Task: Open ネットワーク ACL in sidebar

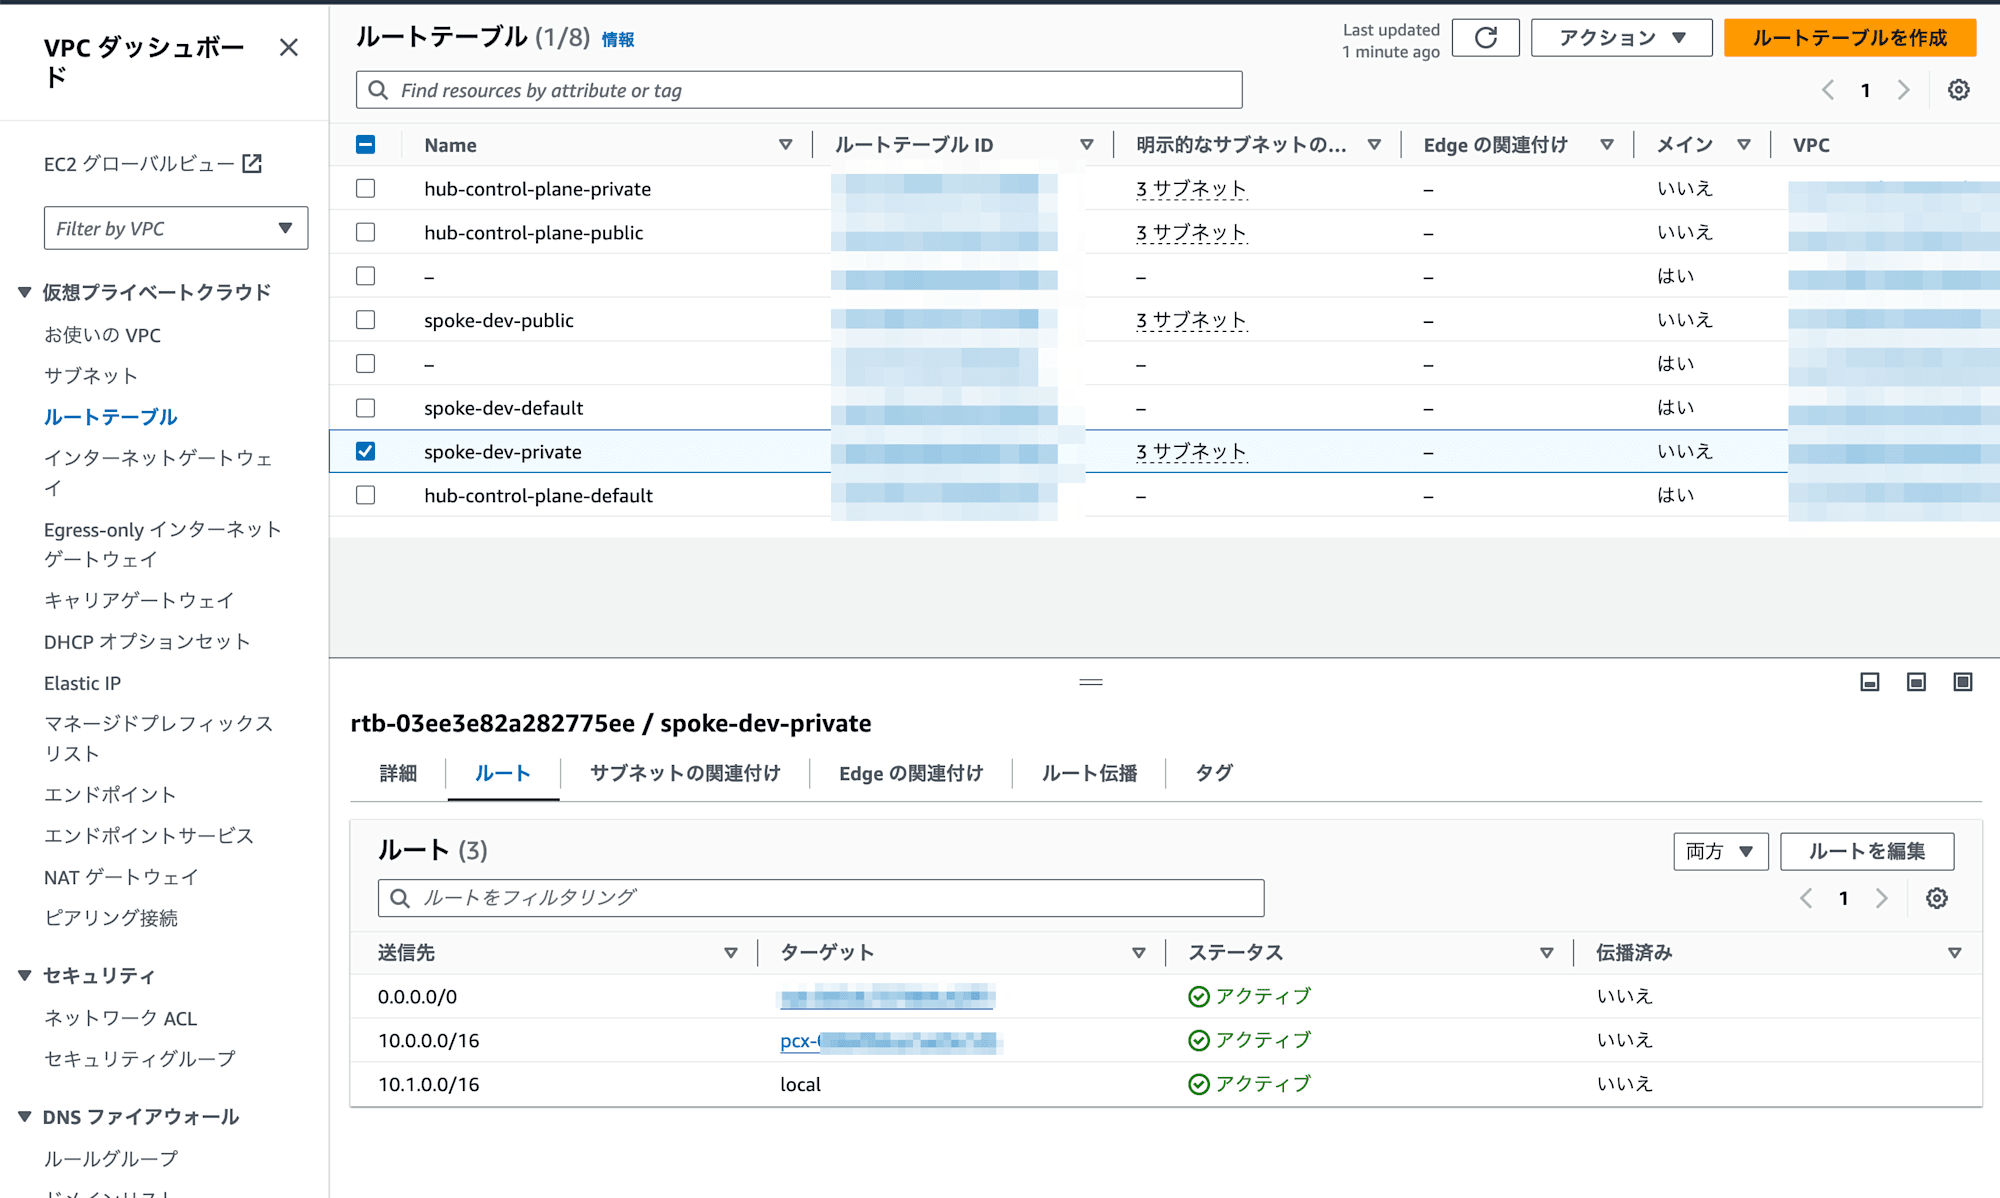Action: click(x=120, y=1018)
